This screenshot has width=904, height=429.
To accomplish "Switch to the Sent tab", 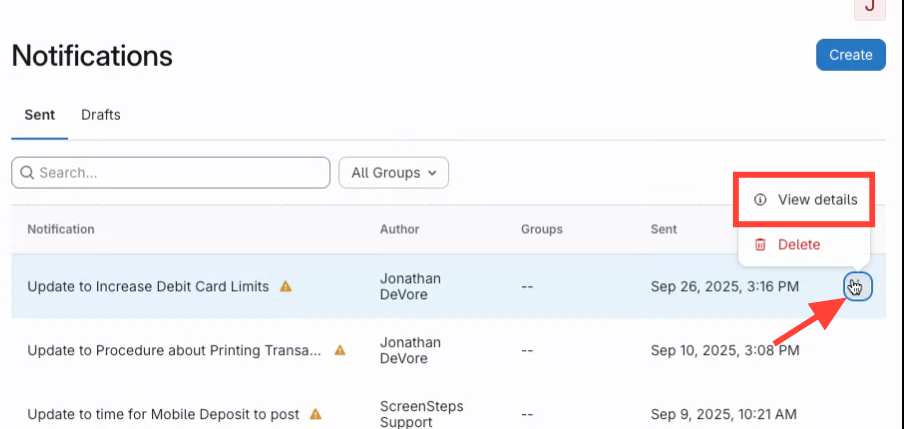I will click(x=40, y=115).
